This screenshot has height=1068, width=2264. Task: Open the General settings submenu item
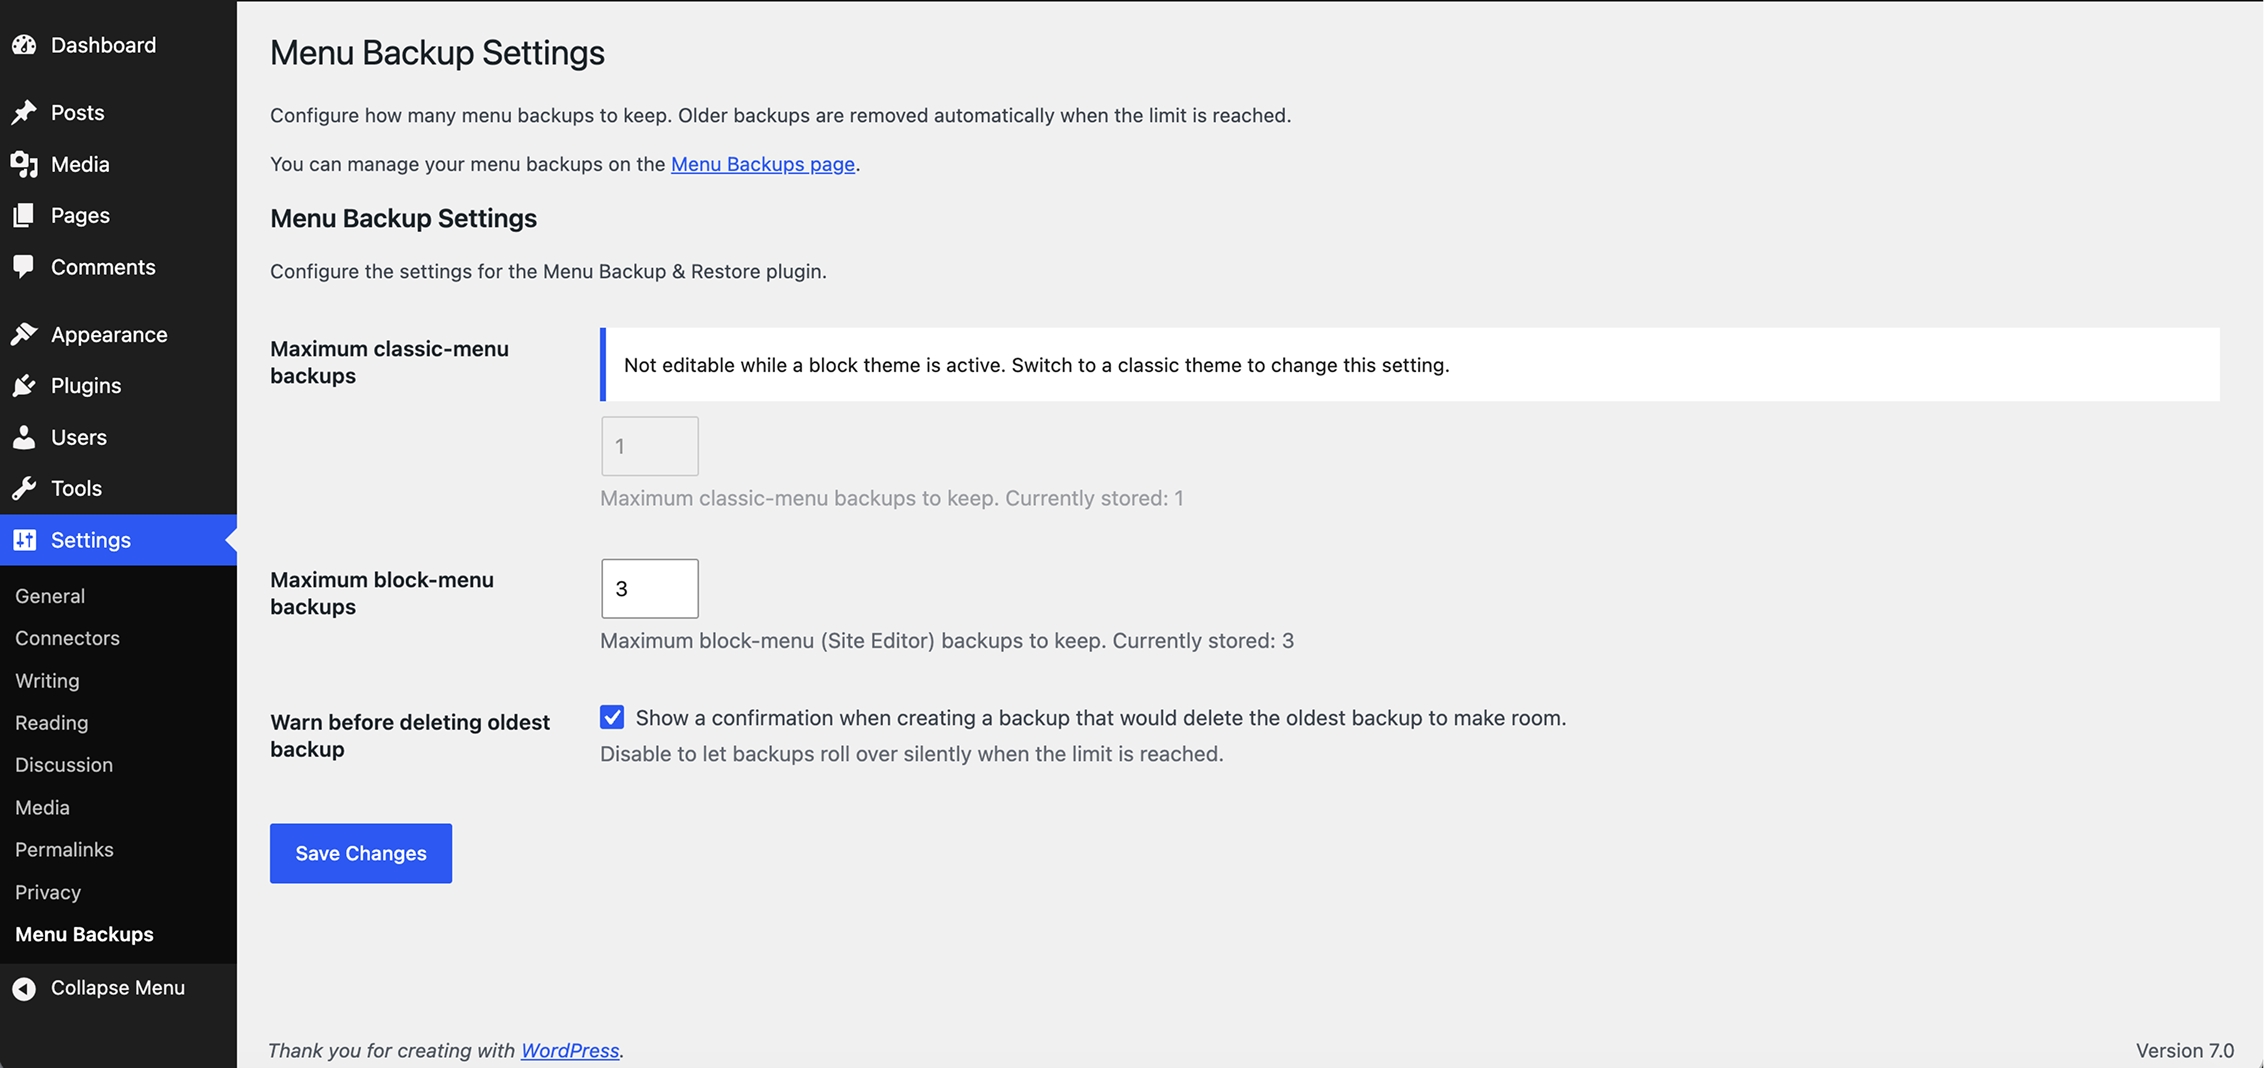coord(50,596)
